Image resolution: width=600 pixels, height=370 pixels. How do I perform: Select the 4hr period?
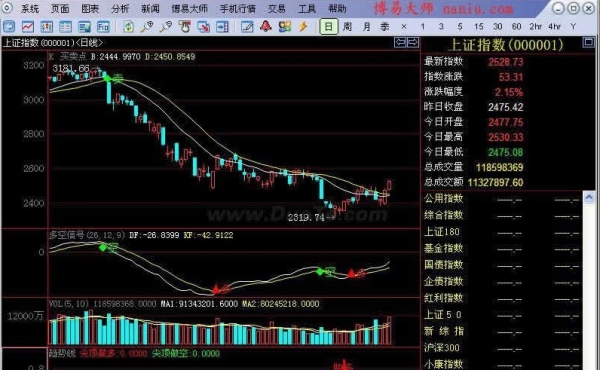click(554, 26)
